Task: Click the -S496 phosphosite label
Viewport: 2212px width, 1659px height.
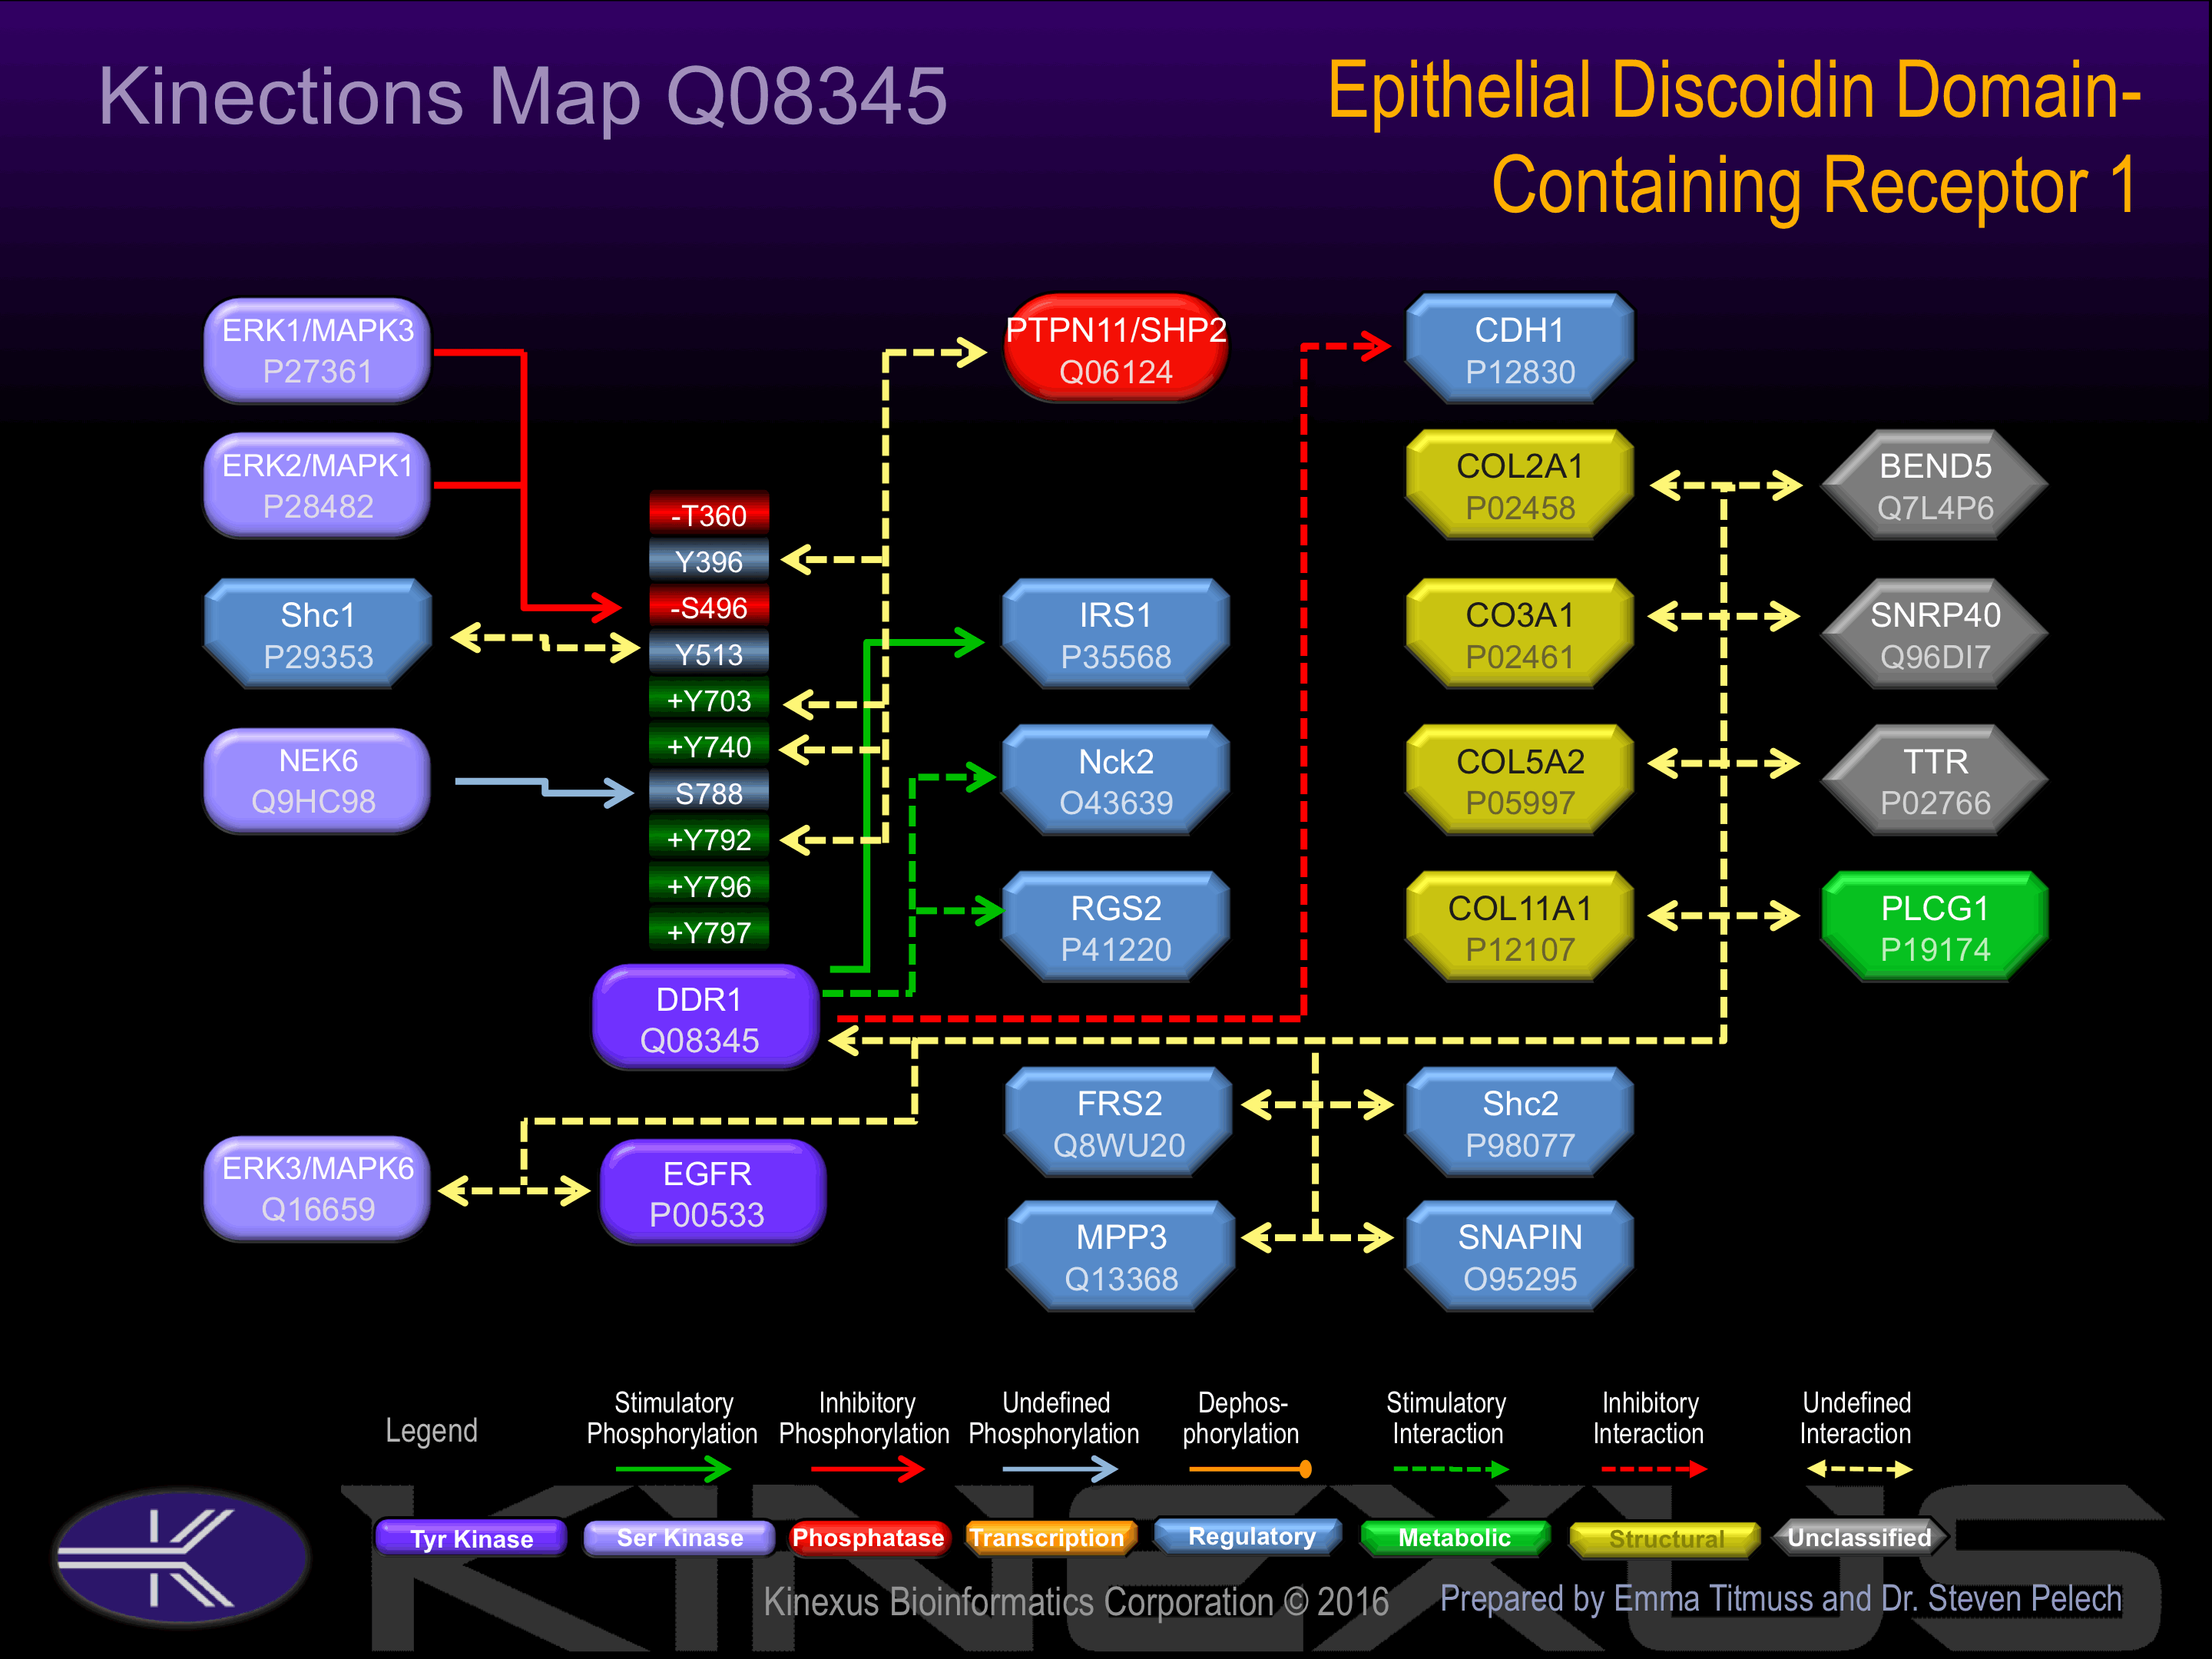Action: [x=709, y=607]
